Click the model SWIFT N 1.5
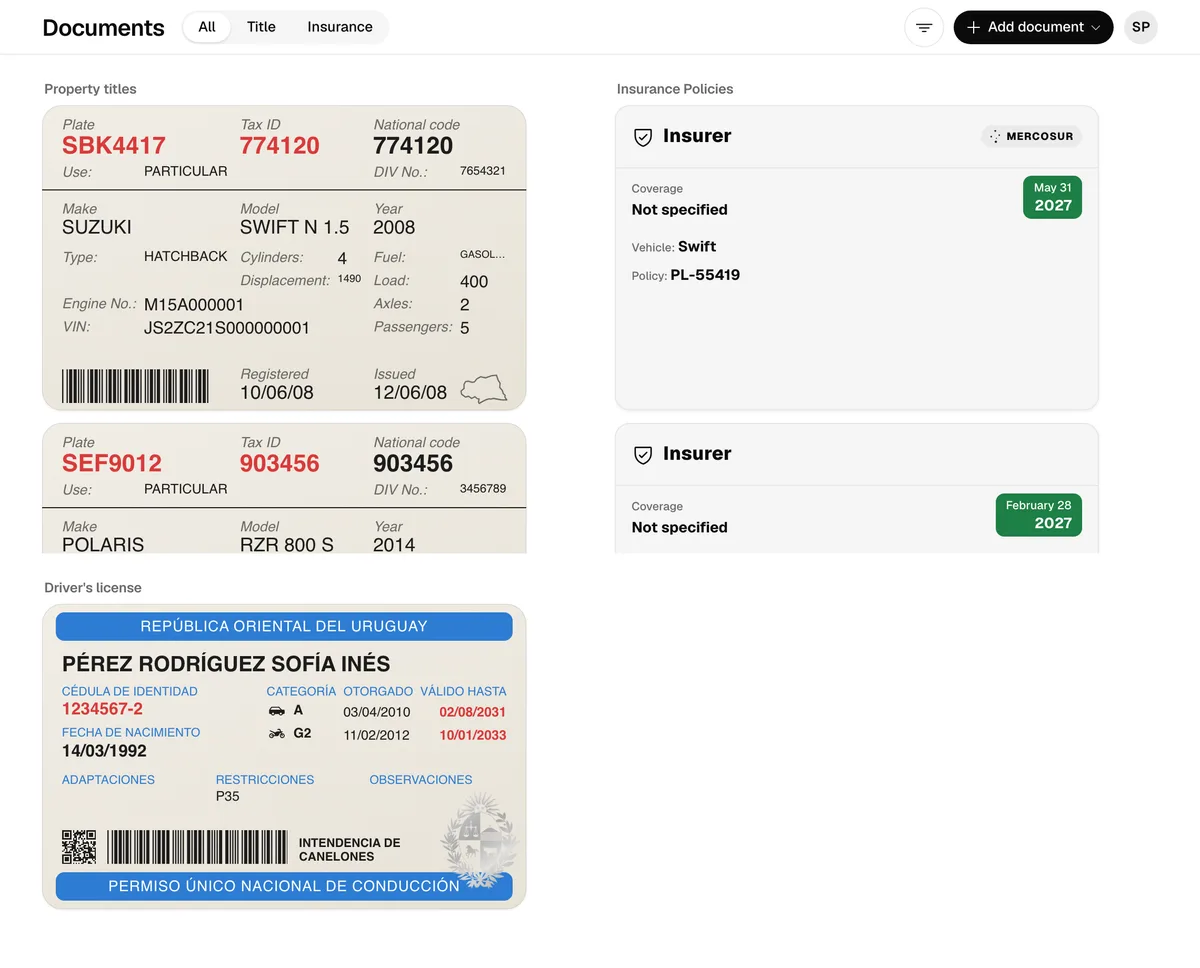Screen dimensions: 1200x968 coord(295,227)
